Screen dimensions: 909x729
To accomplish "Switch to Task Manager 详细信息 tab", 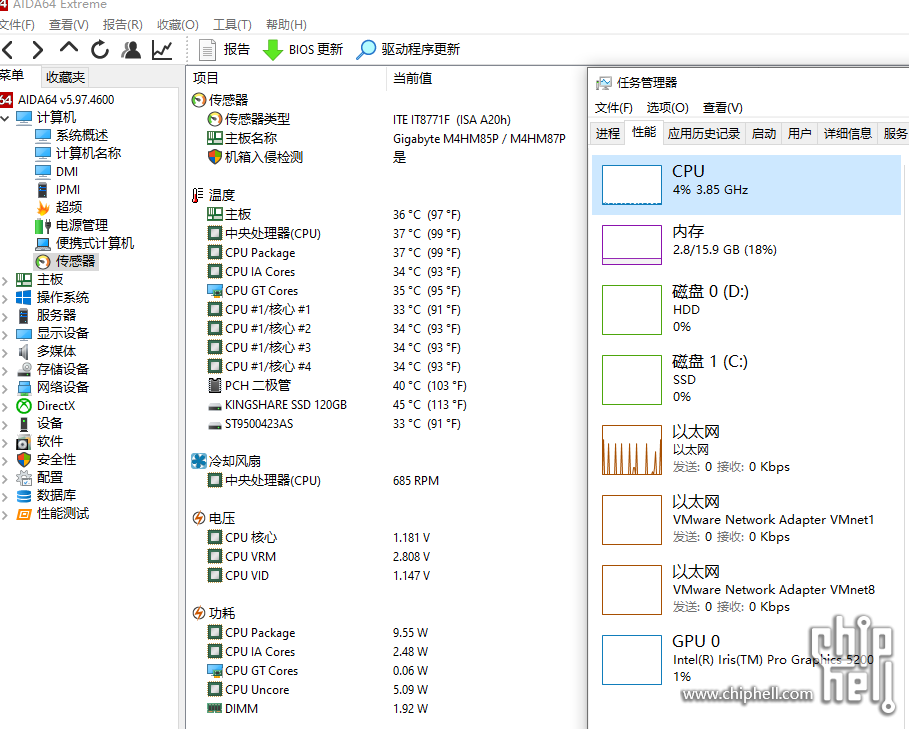I will pyautogui.click(x=848, y=134).
